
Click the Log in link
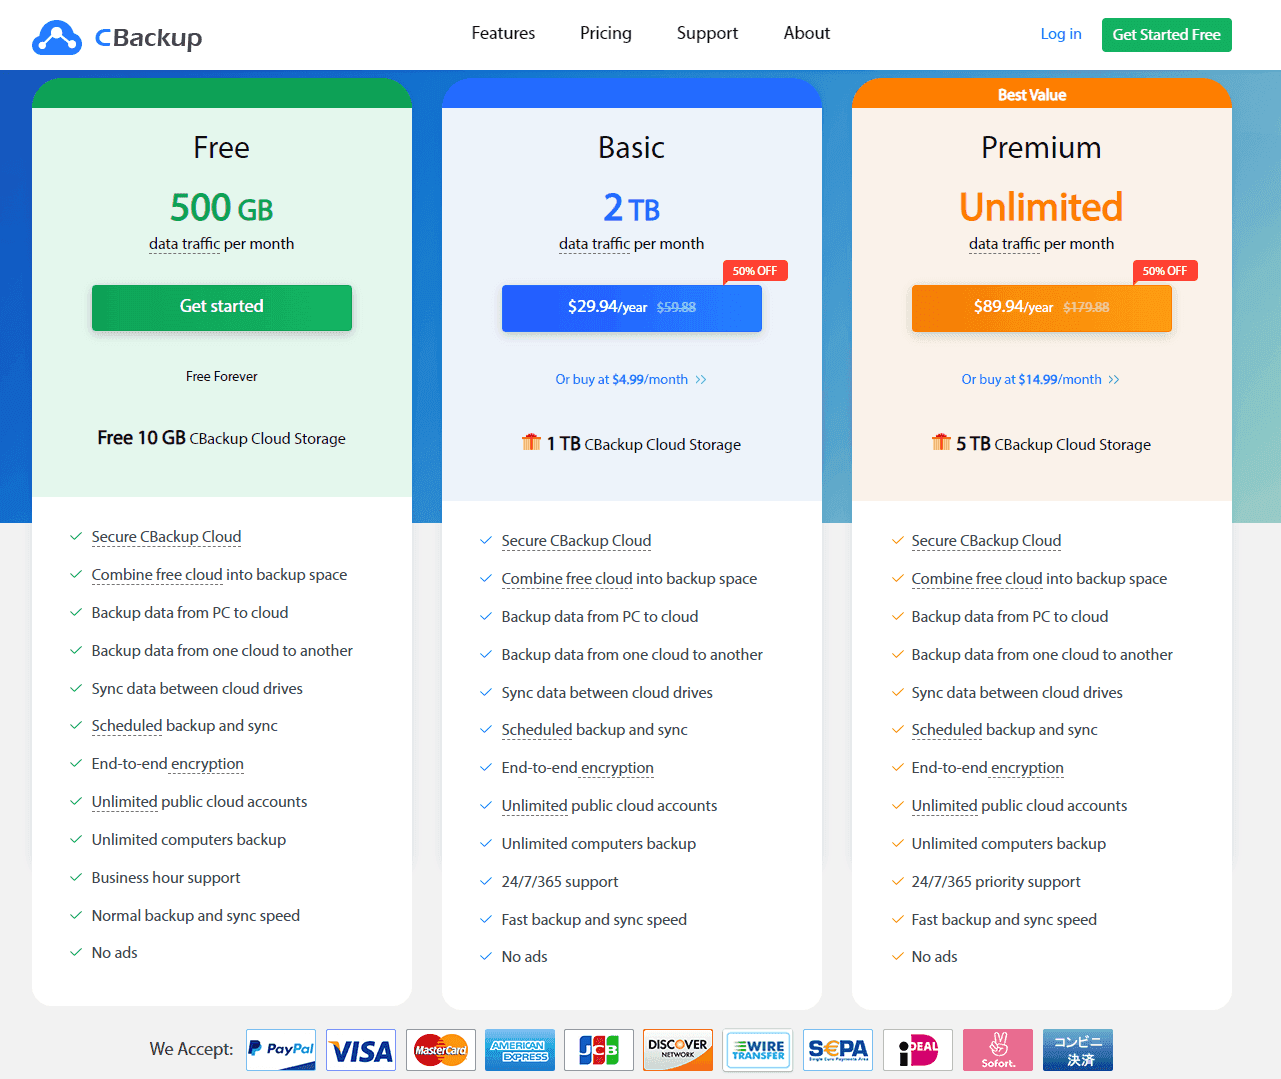(1061, 34)
